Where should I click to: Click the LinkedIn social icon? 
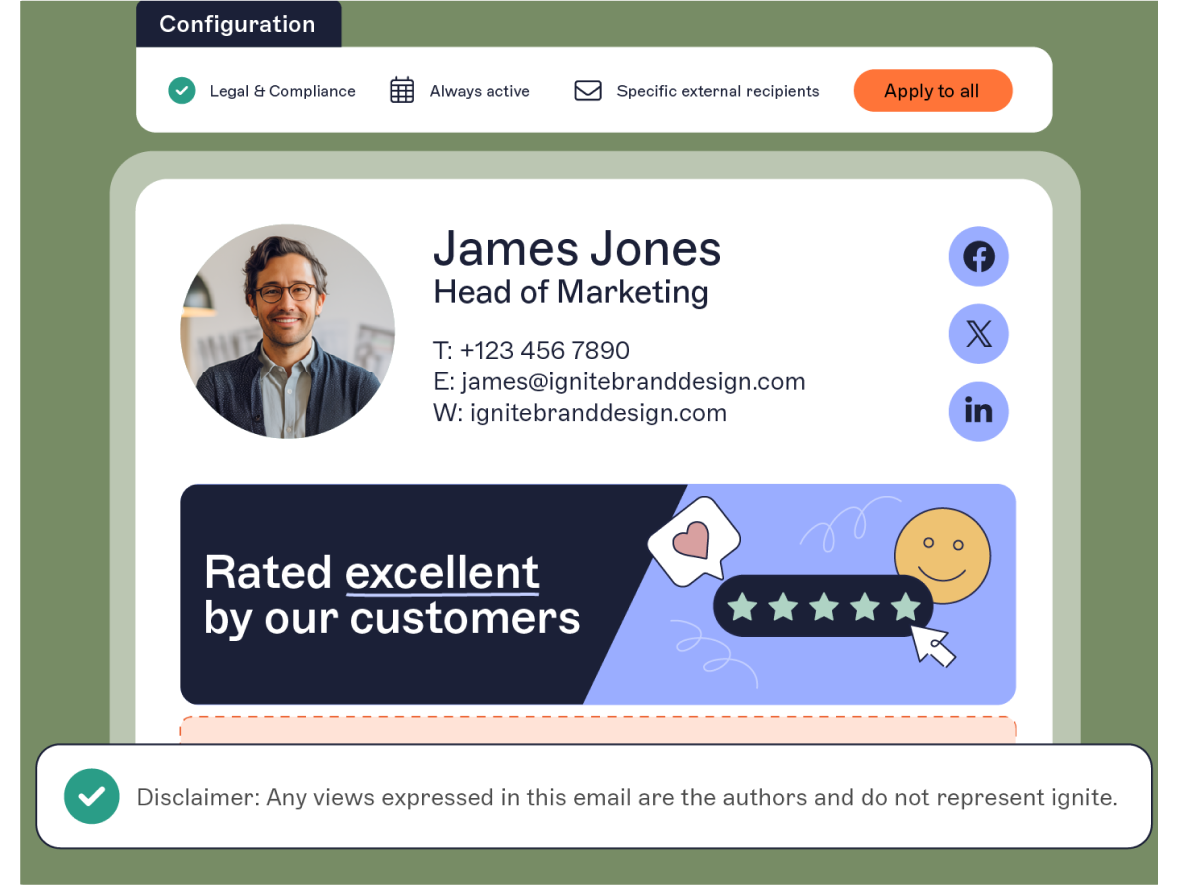coord(978,412)
